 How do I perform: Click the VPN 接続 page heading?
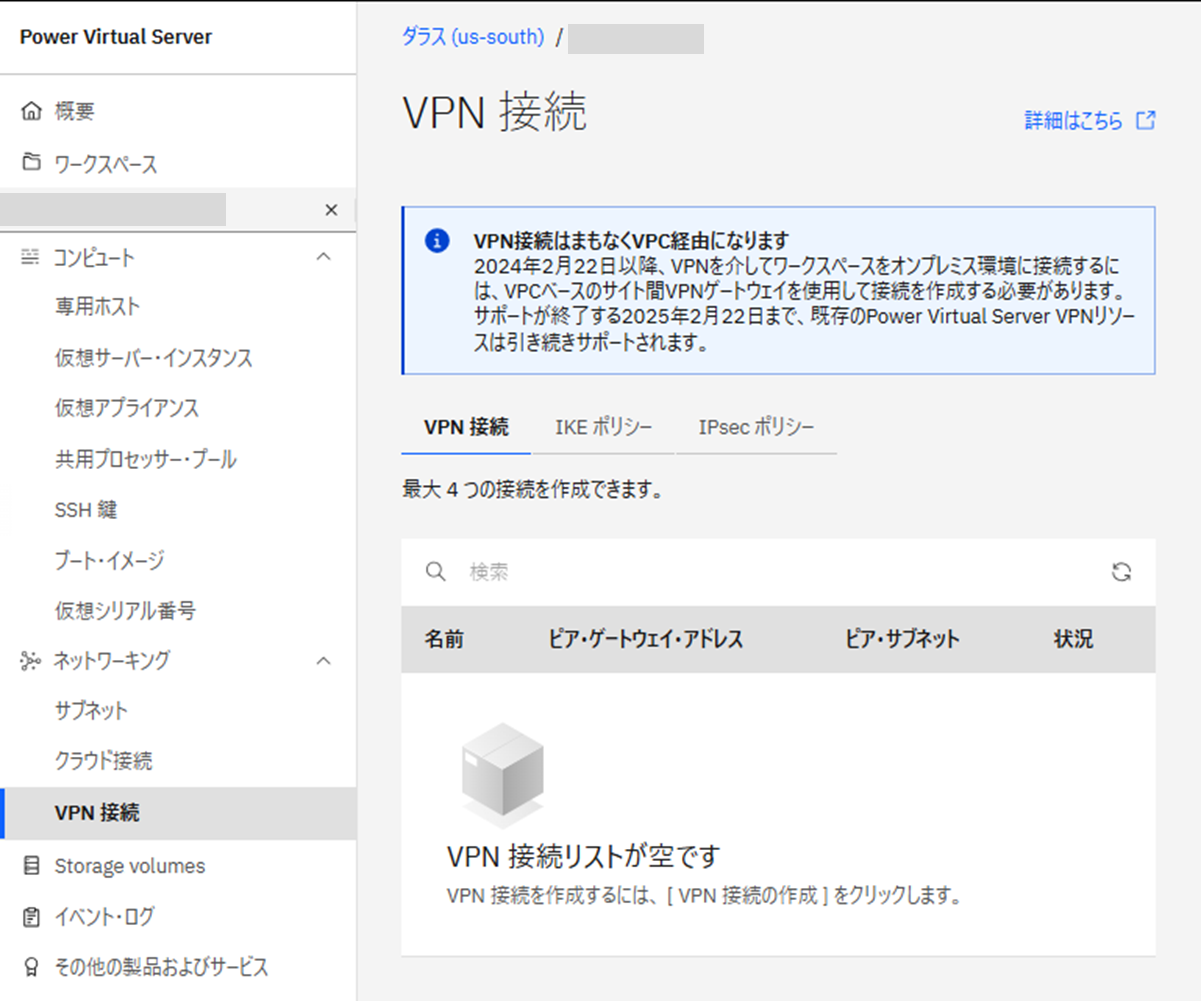pyautogui.click(x=495, y=113)
